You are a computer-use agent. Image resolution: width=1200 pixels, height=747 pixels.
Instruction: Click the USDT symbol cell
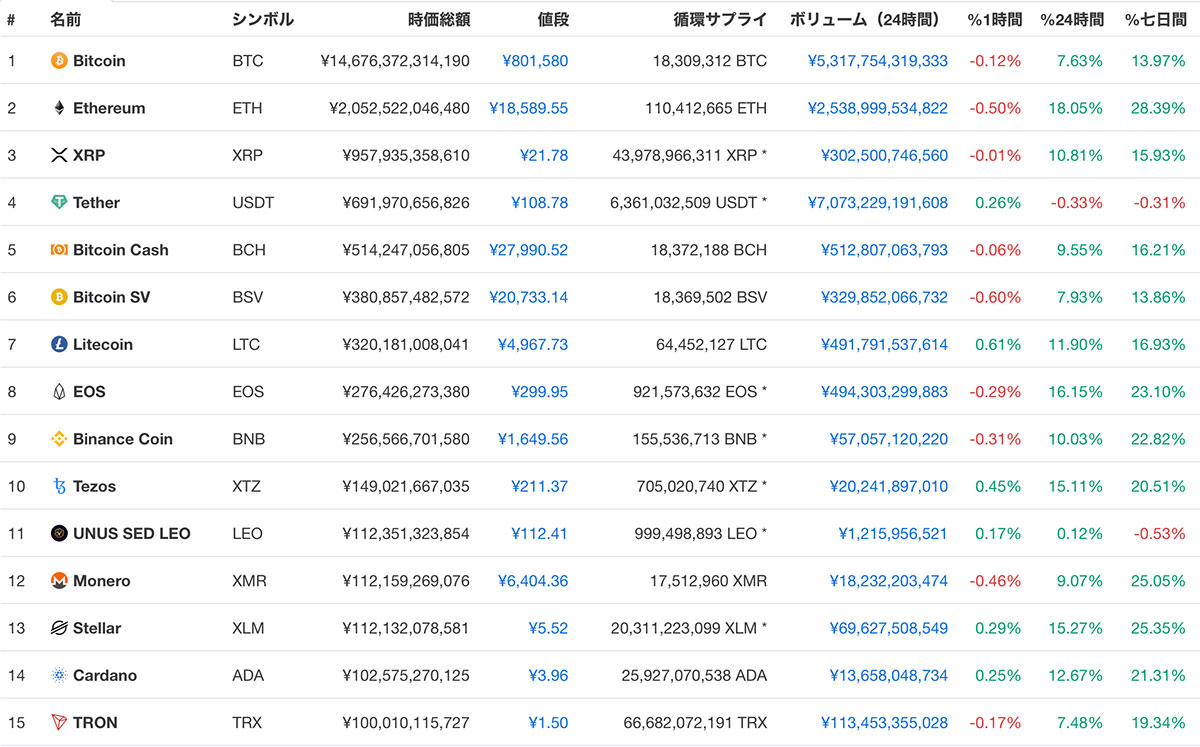(x=253, y=202)
